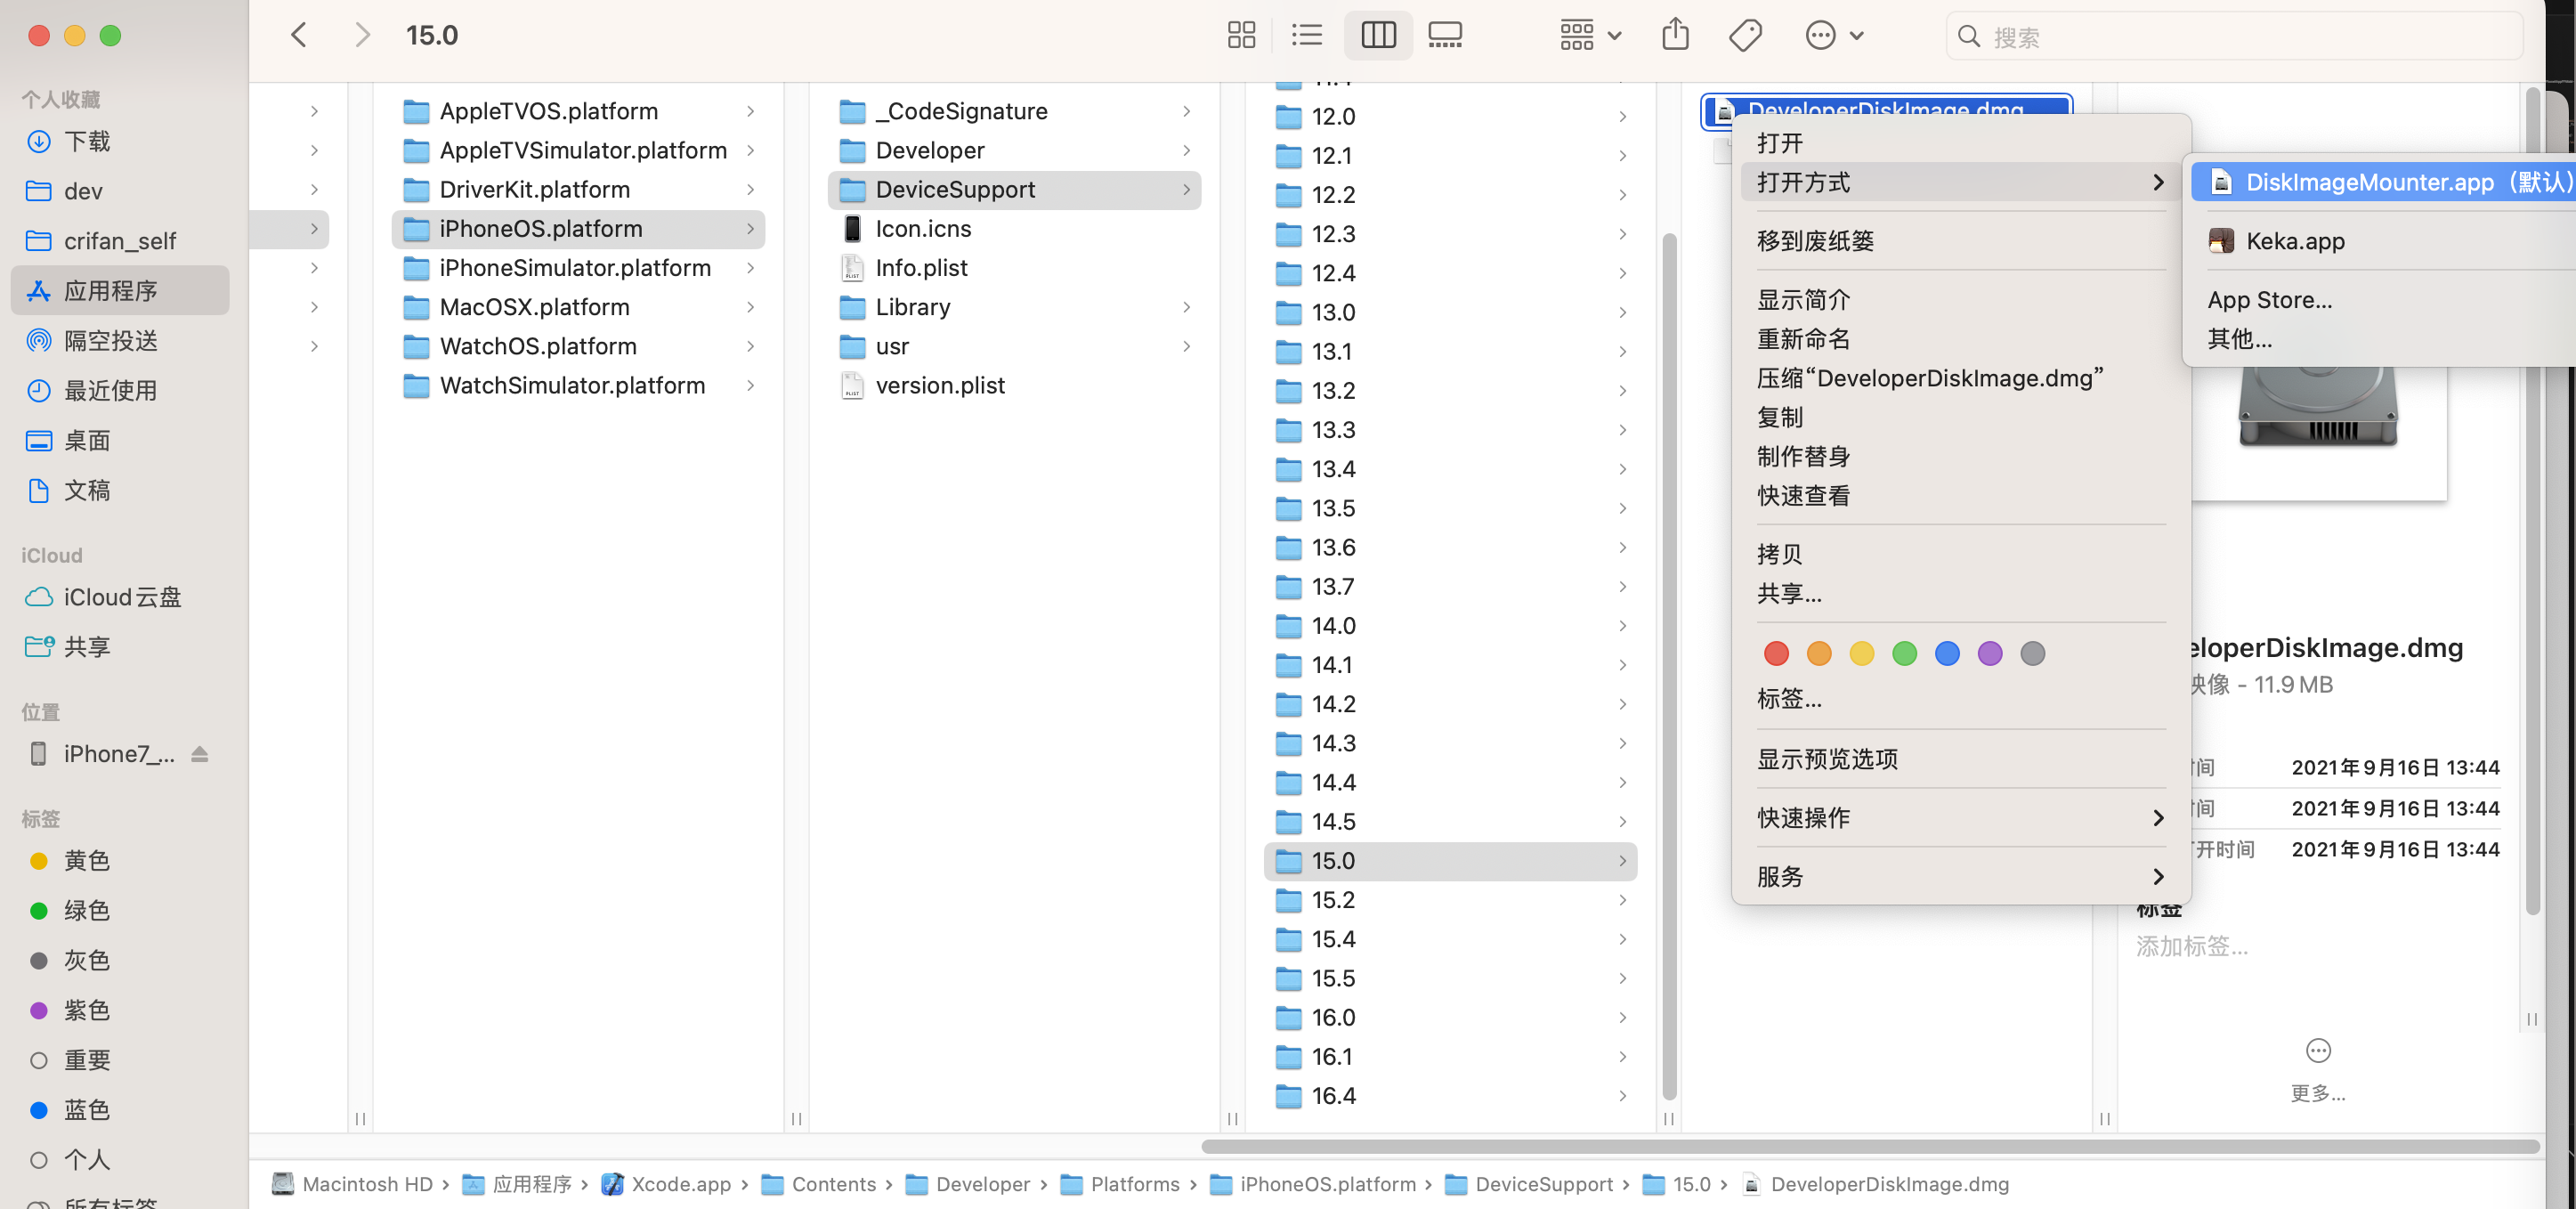Open crifan_self in the sidebar
The height and width of the screenshot is (1209, 2576).
coord(120,241)
